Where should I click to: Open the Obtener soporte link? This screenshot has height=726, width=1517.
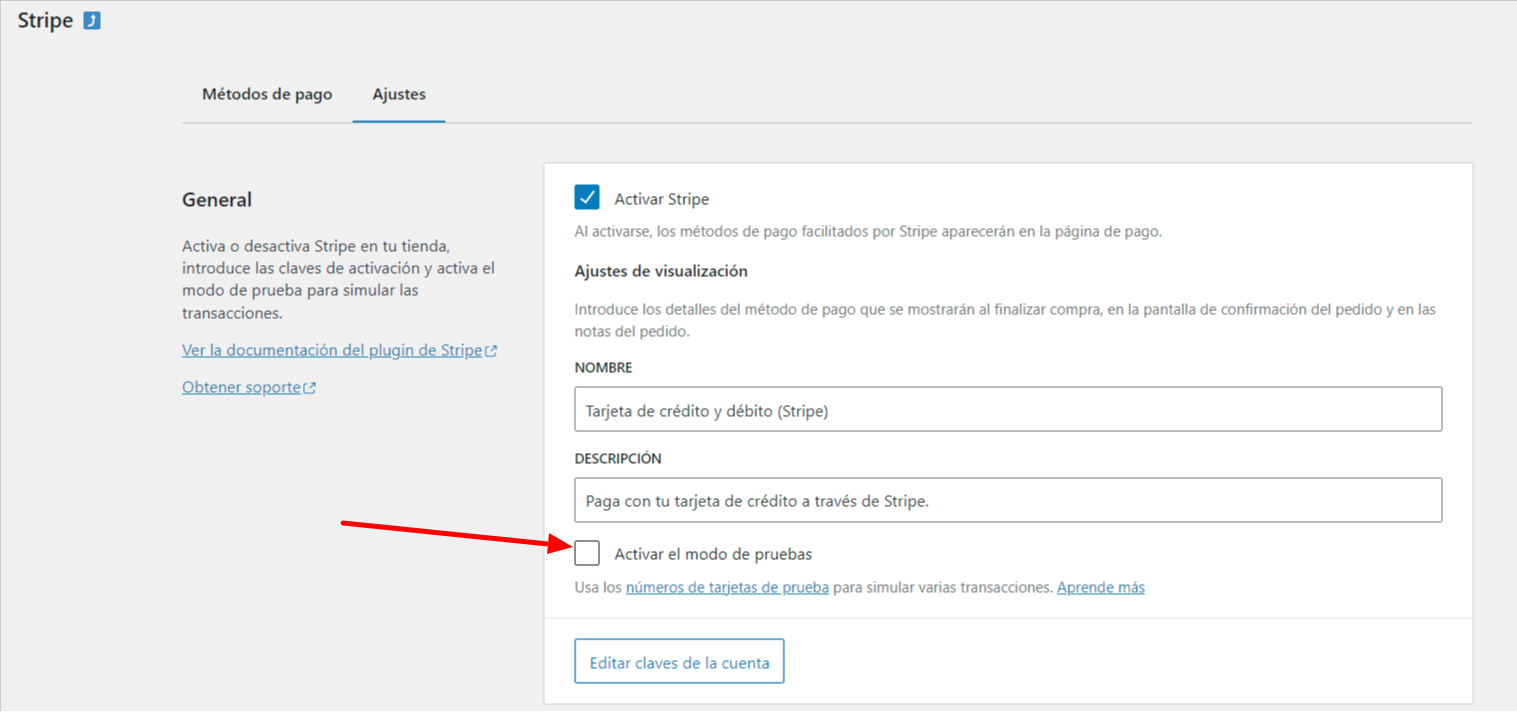click(x=249, y=387)
